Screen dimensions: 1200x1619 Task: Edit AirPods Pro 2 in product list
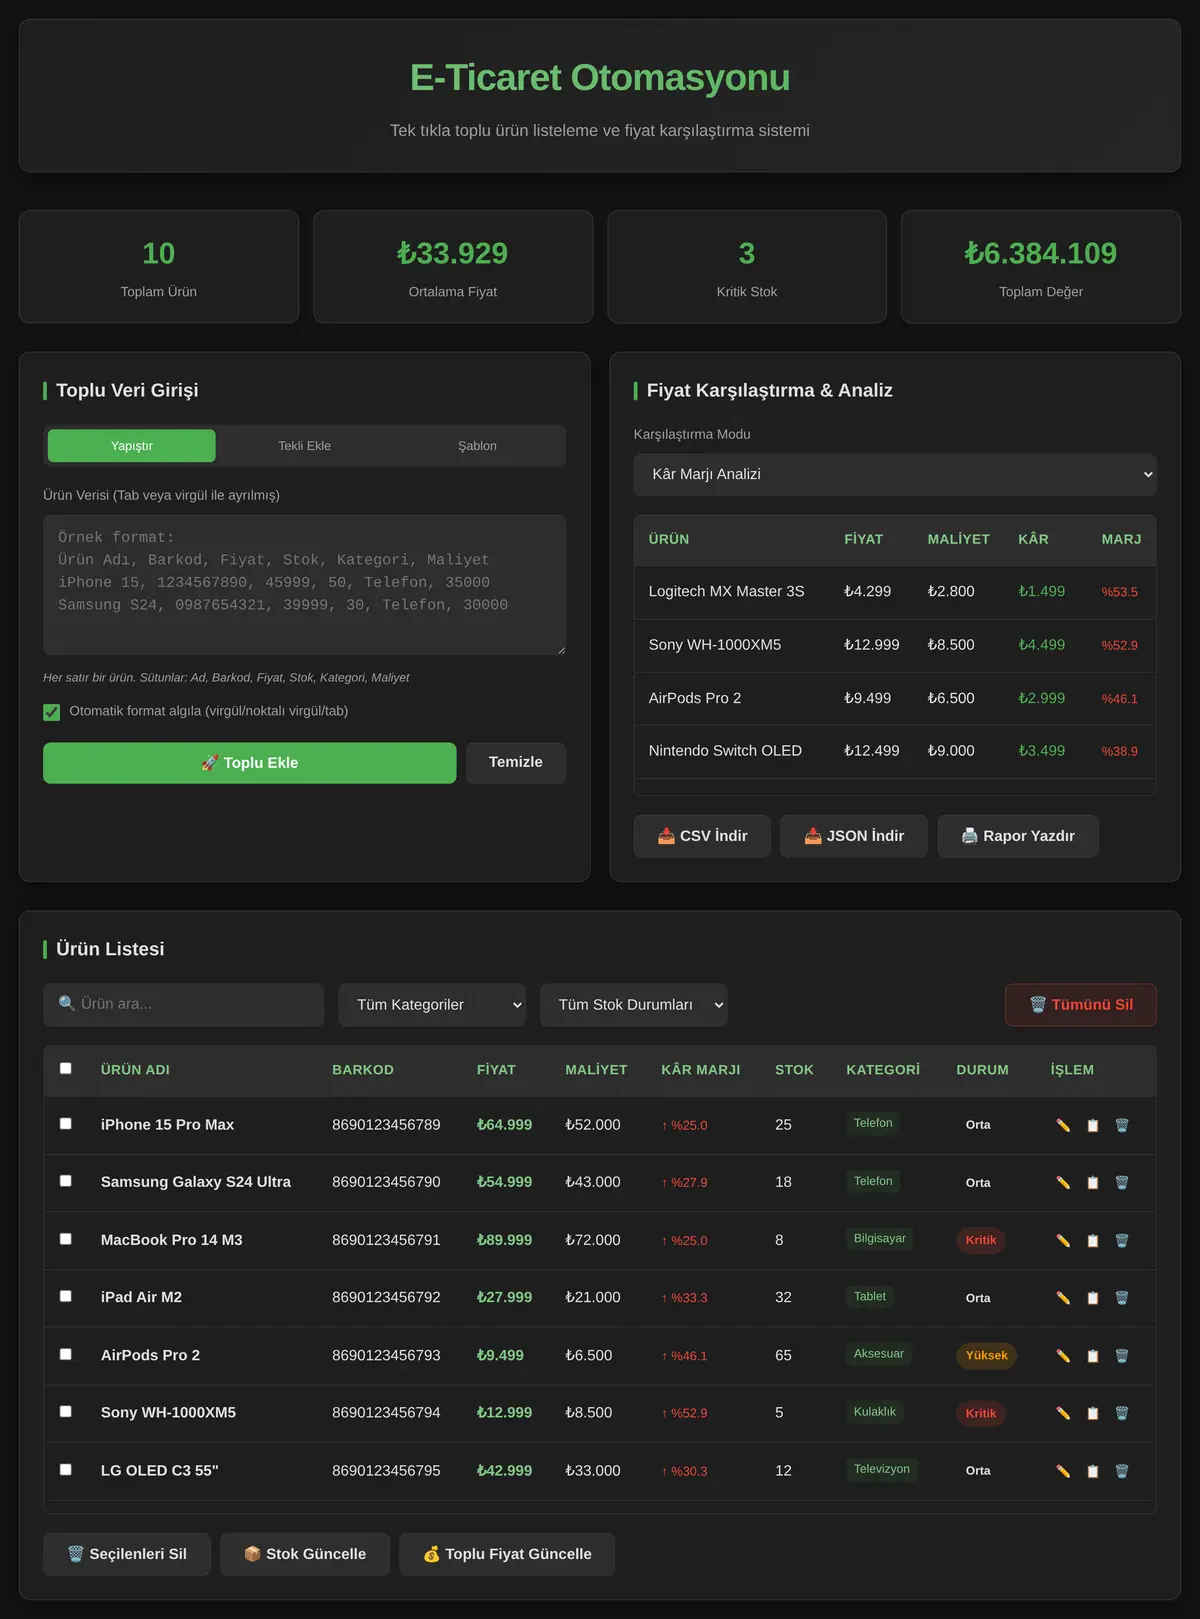click(1063, 1356)
